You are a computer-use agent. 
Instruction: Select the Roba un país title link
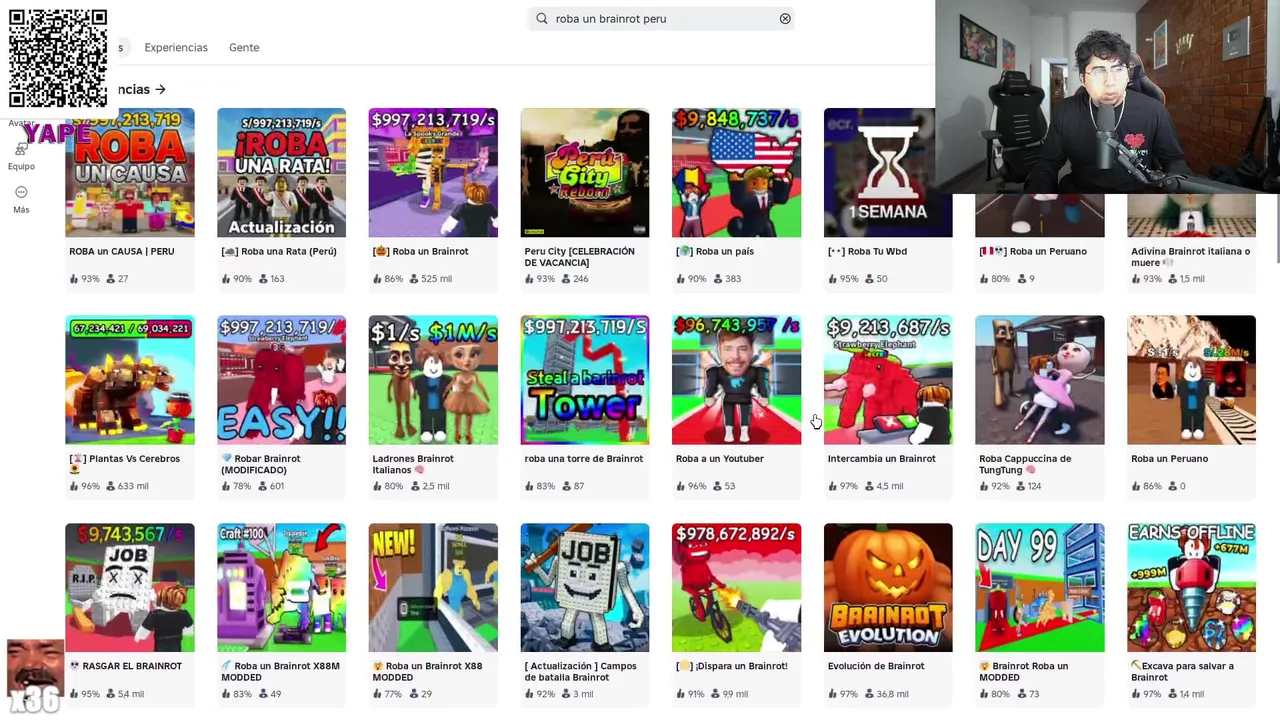715,251
